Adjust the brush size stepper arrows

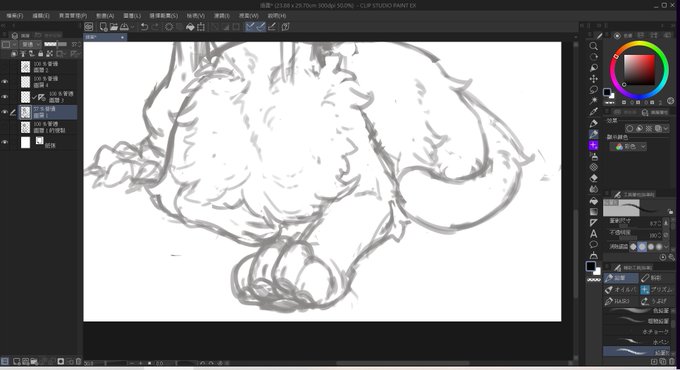(x=659, y=224)
